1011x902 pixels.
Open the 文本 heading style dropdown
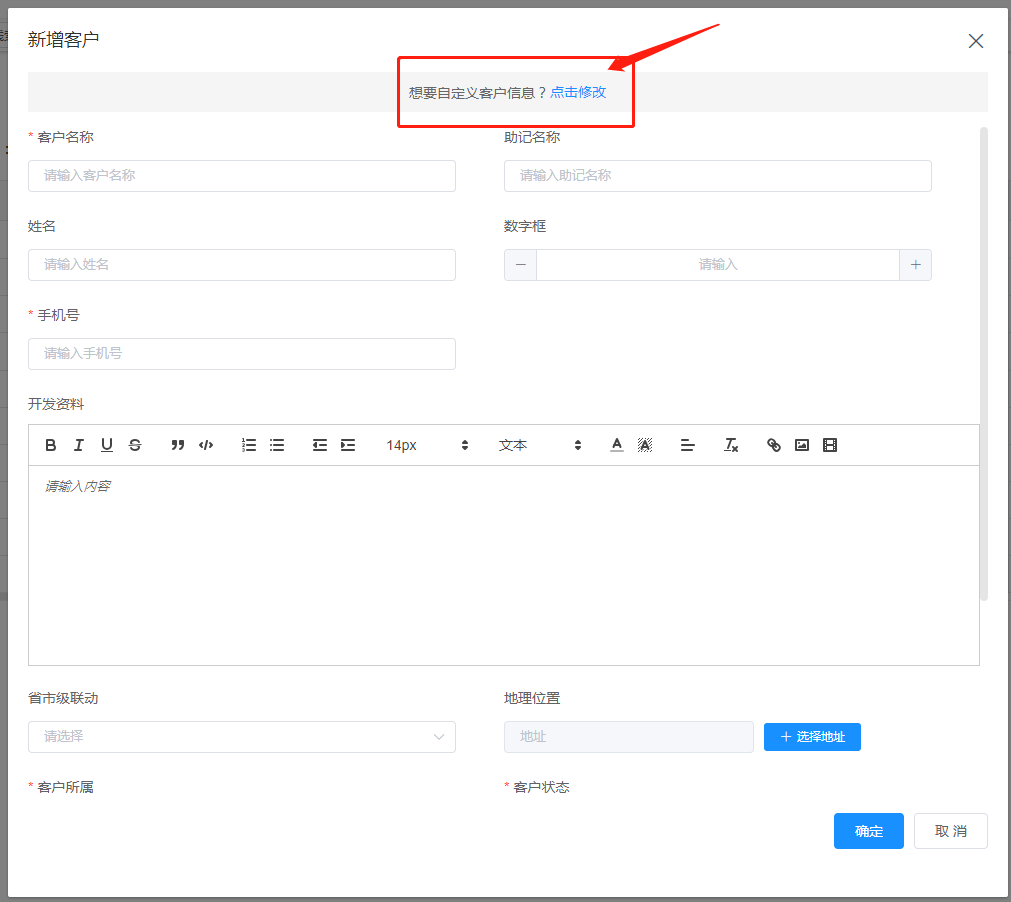pyautogui.click(x=540, y=445)
